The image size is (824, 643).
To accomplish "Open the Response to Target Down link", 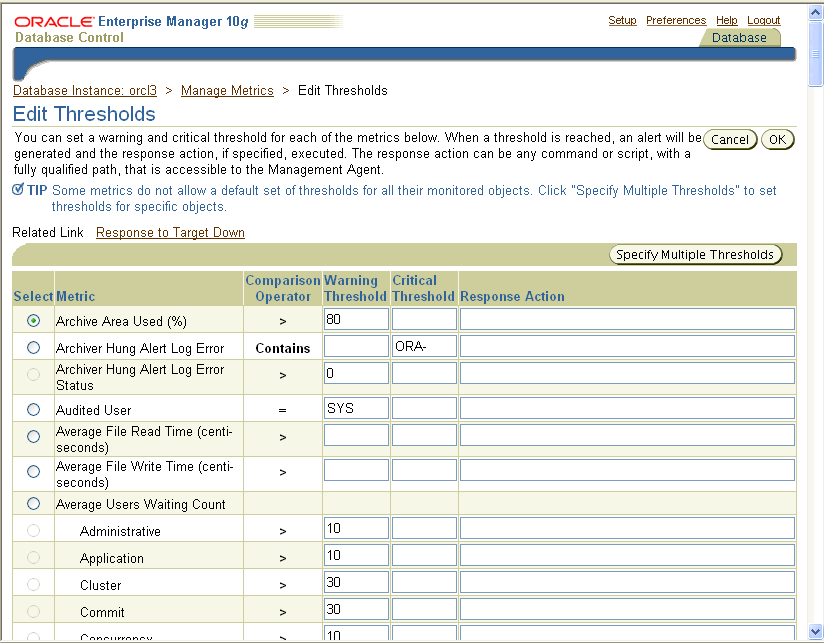I will [170, 232].
